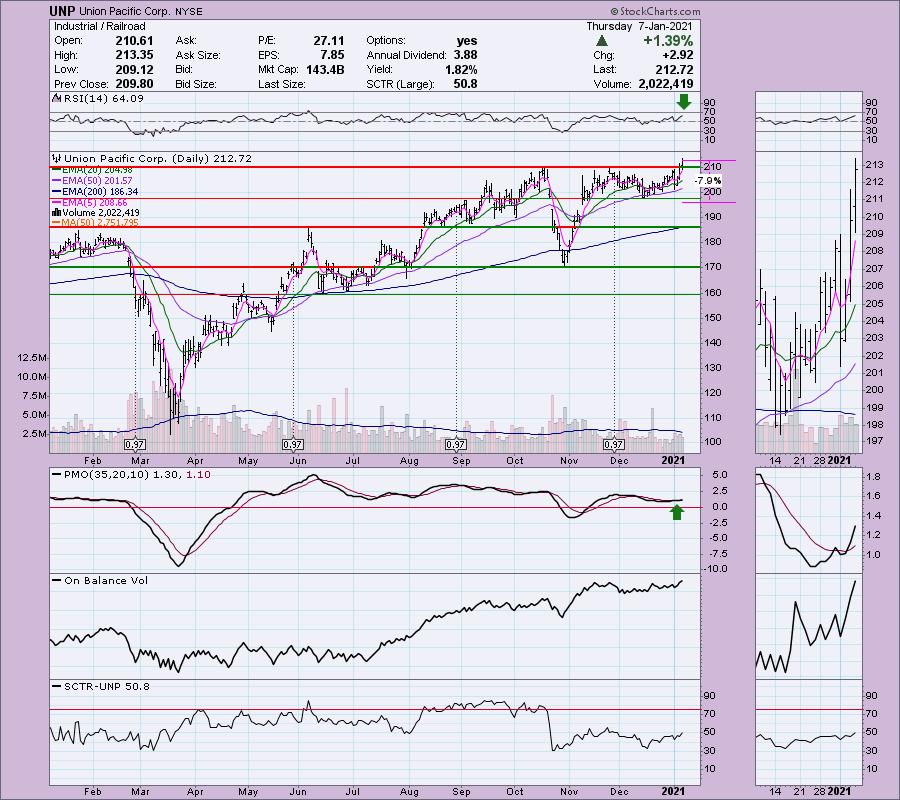900x800 pixels.
Task: Click the 'On Balance Vol' panel label
Action: pos(106,581)
